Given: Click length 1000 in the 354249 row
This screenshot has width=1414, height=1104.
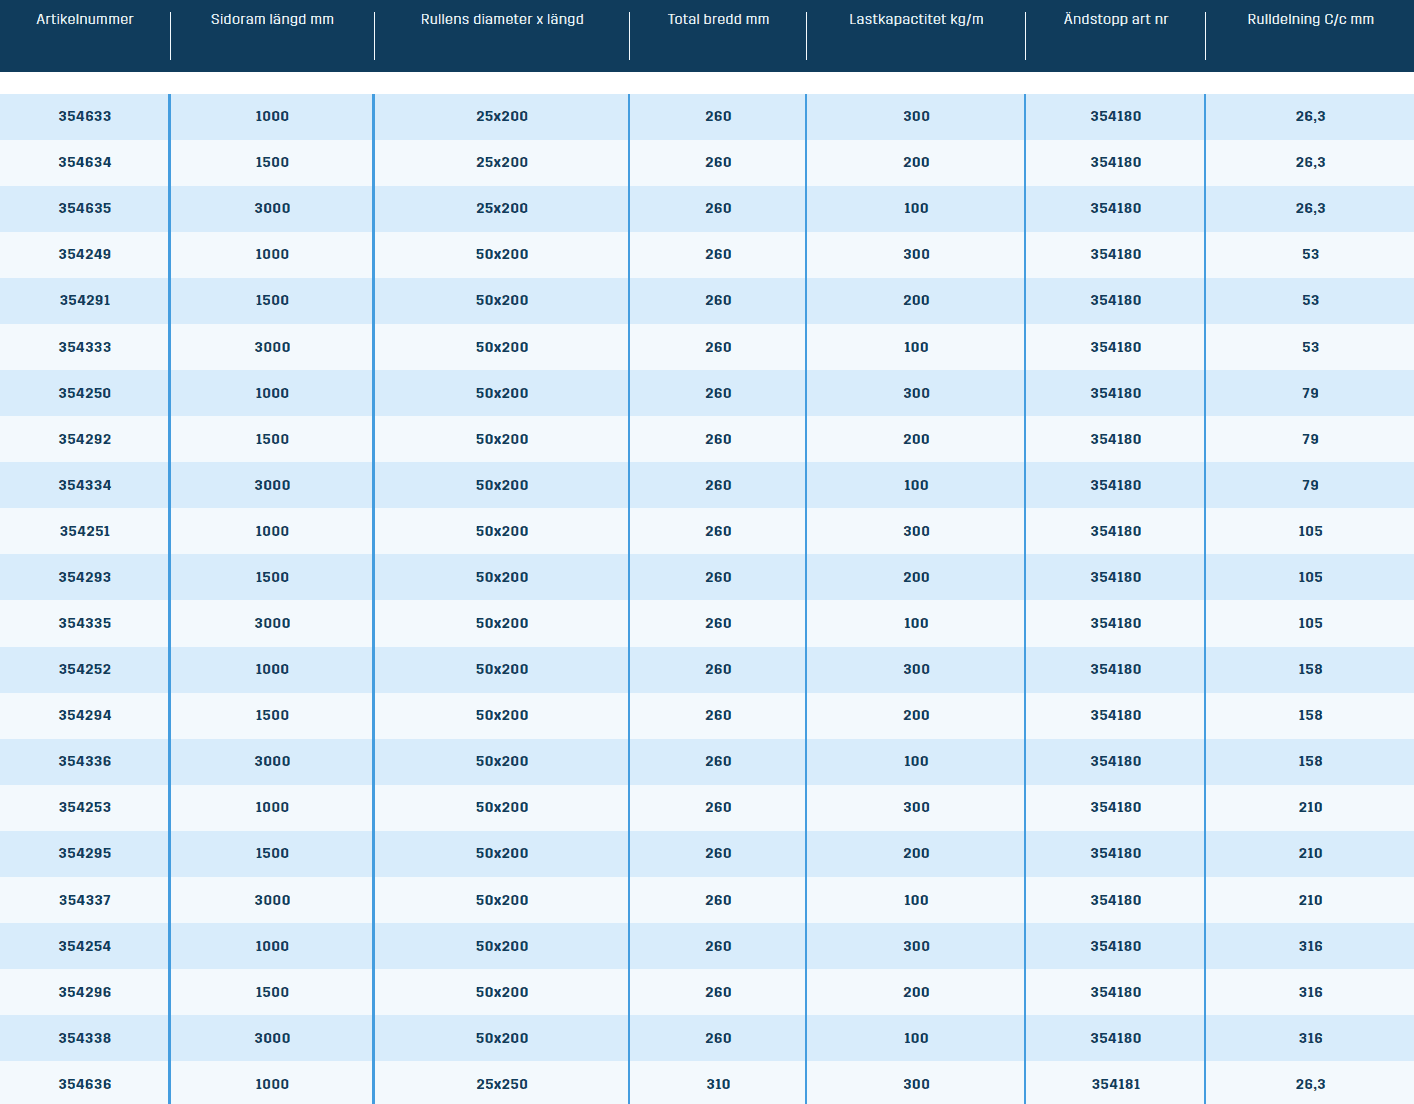Looking at the screenshot, I should coord(272,254).
